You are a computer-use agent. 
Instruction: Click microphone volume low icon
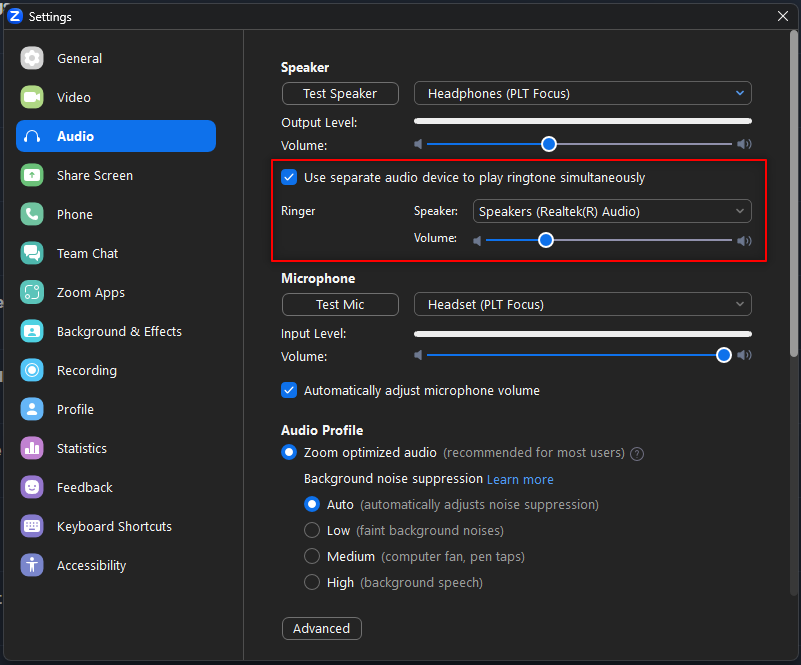click(418, 355)
